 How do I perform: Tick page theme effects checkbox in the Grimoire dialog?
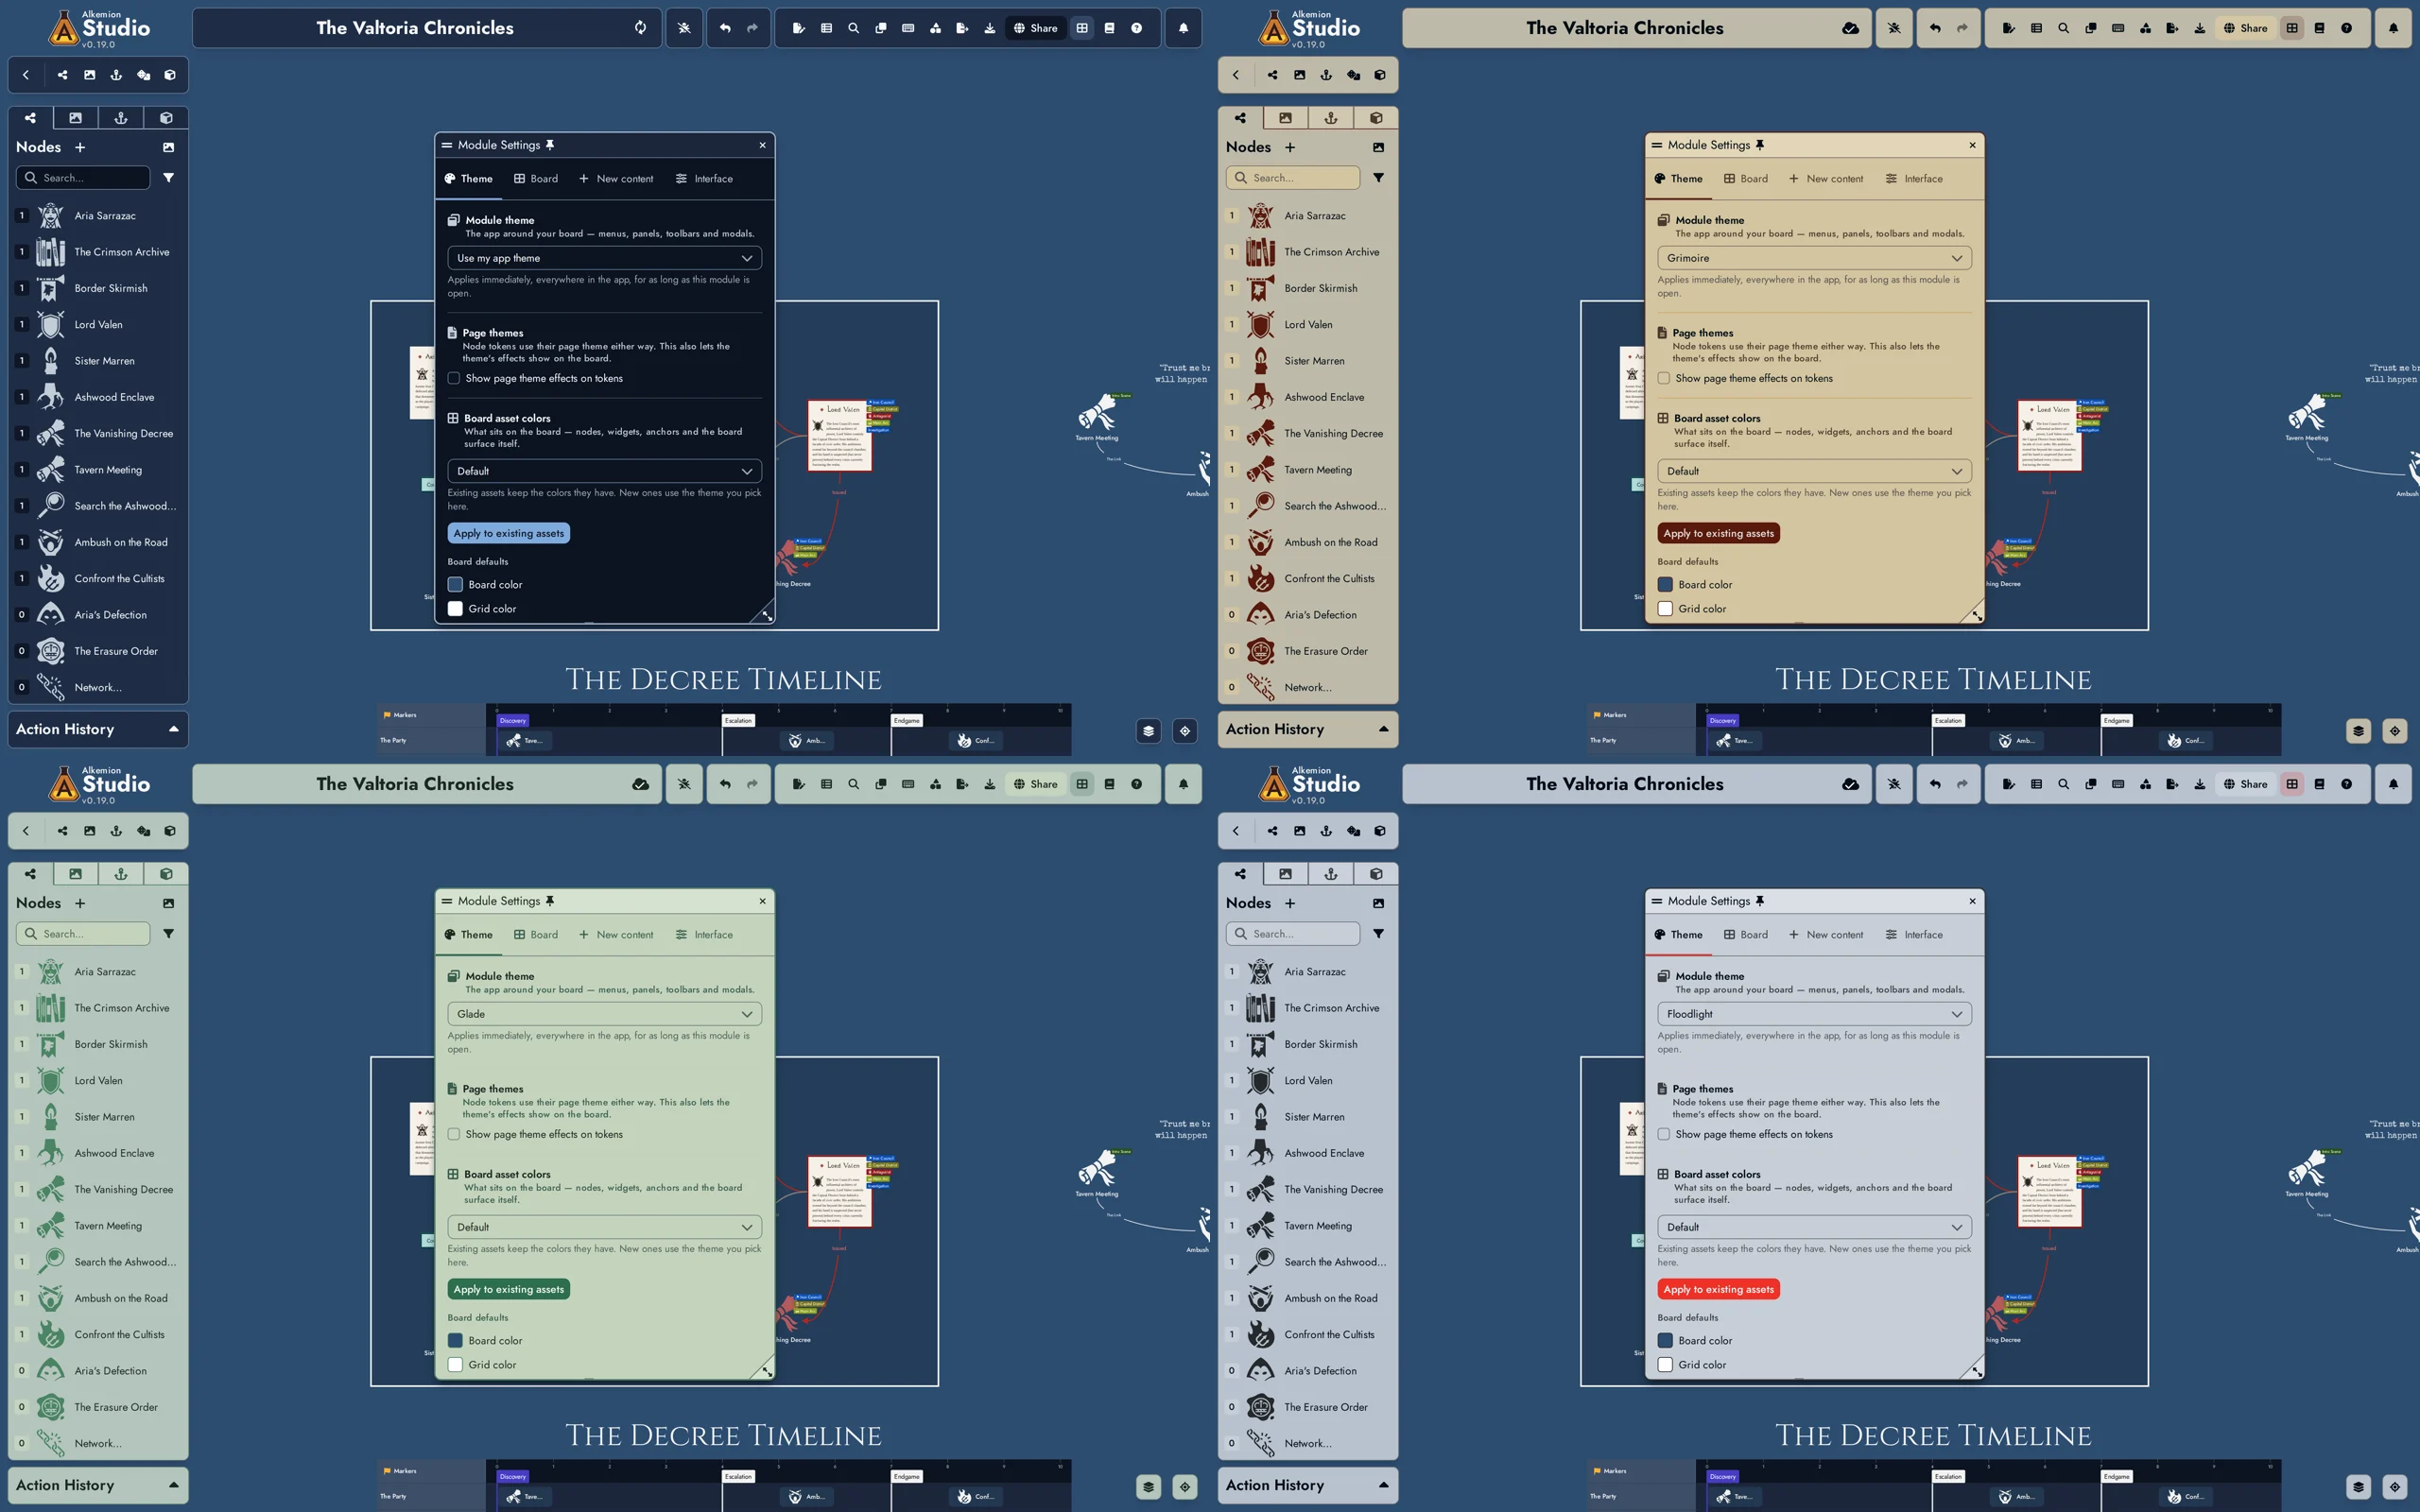tap(1664, 378)
